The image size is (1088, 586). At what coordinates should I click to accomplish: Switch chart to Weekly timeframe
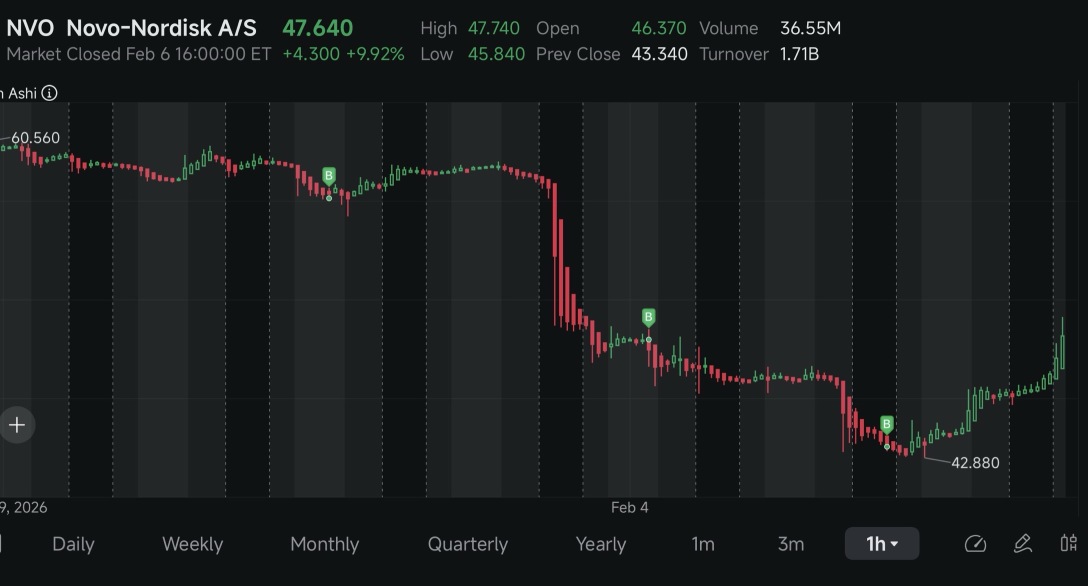click(193, 544)
